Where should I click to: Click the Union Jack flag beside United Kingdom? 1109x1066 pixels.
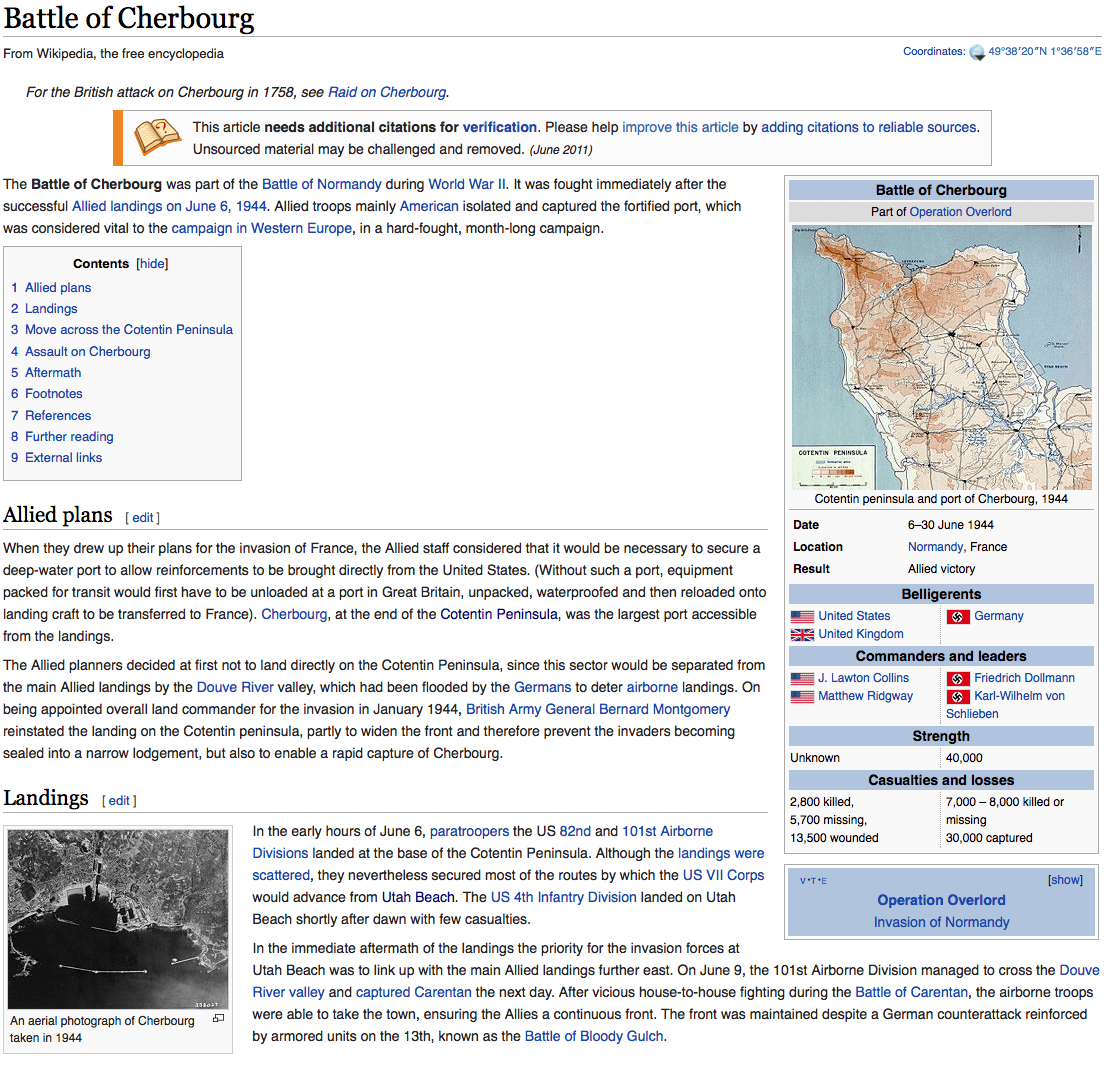point(802,635)
